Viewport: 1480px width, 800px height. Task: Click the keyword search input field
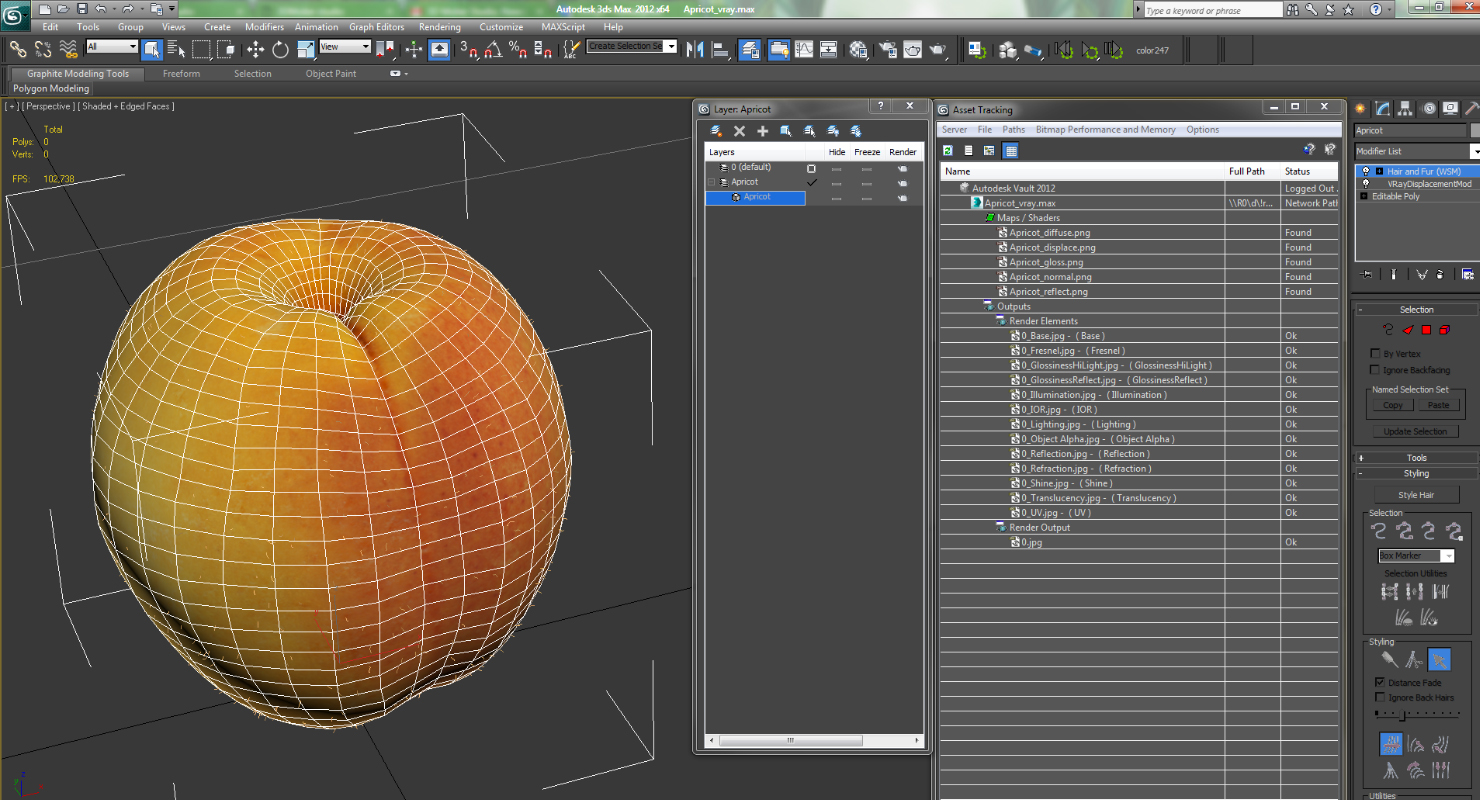coord(1212,10)
